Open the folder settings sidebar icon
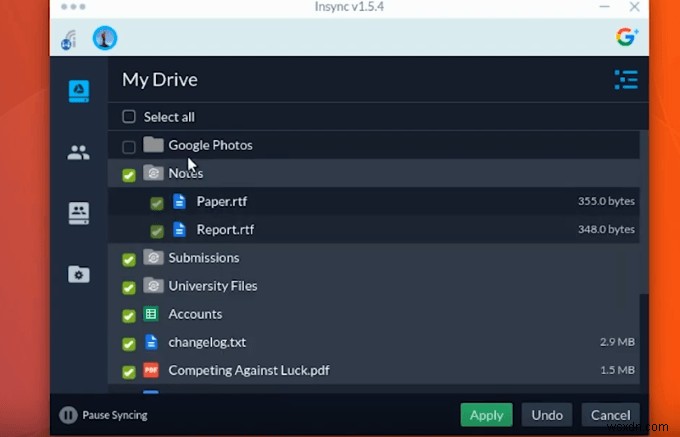 click(79, 274)
